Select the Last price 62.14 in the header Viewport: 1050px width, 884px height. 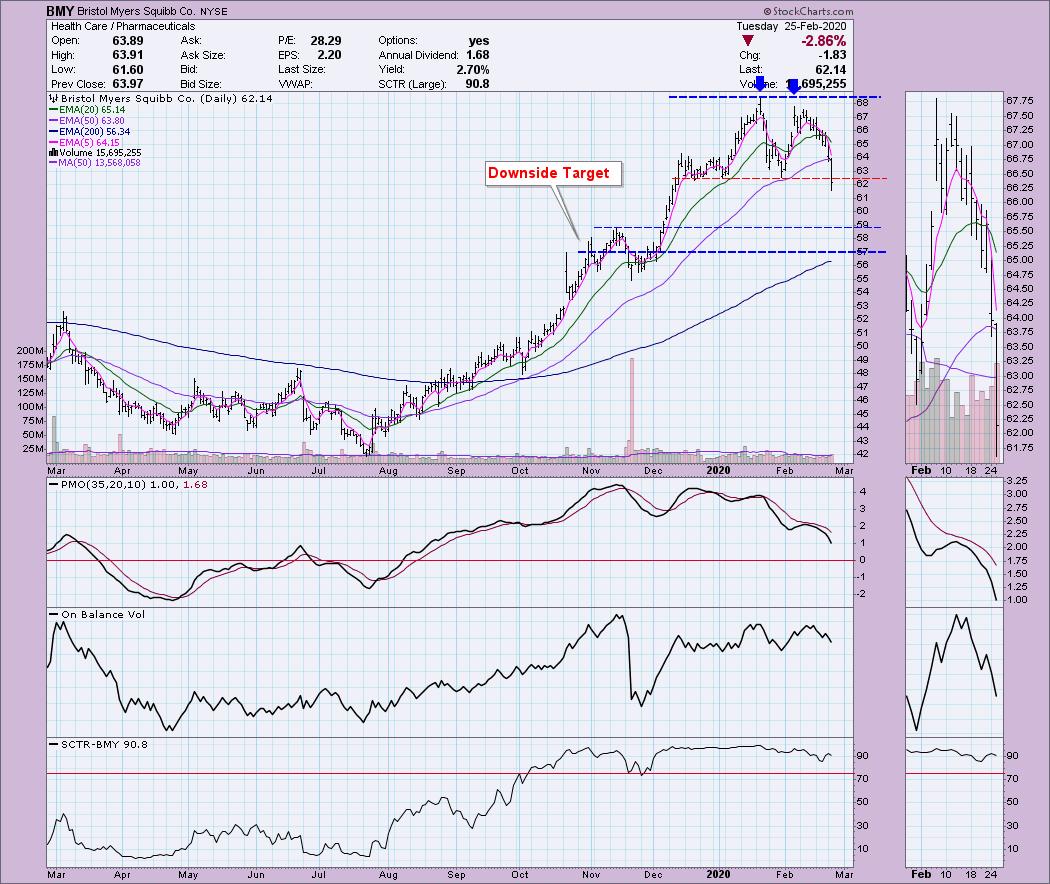(831, 70)
